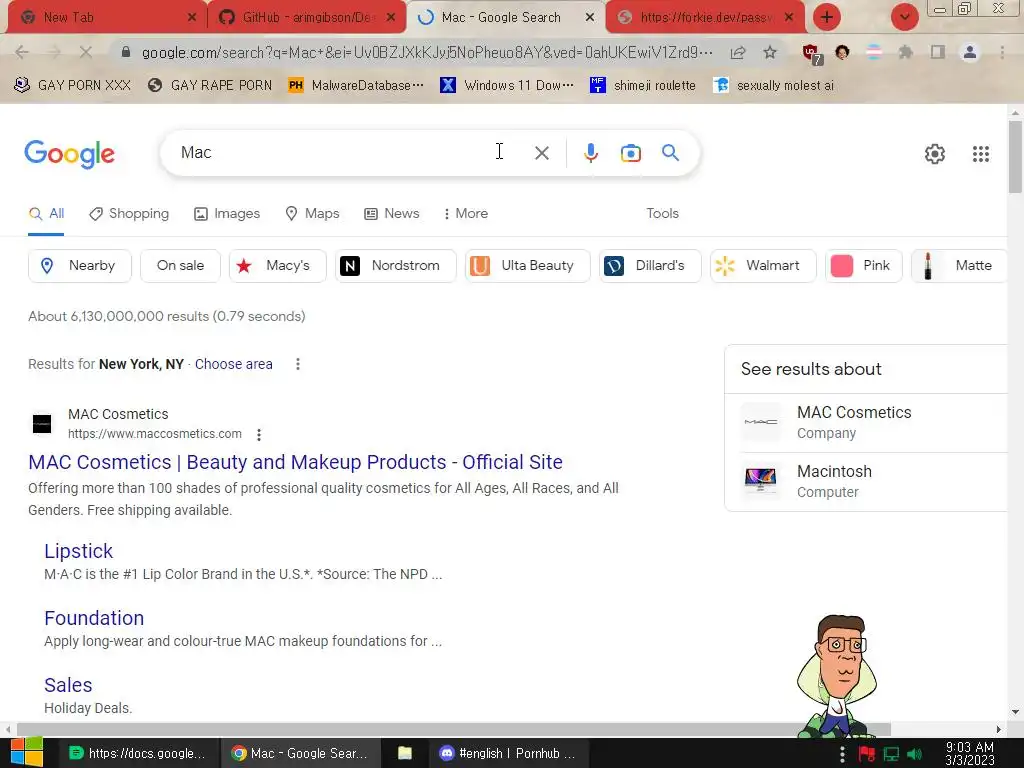Viewport: 1024px width, 768px height.
Task: Click the share page icon in address bar
Action: tap(738, 52)
